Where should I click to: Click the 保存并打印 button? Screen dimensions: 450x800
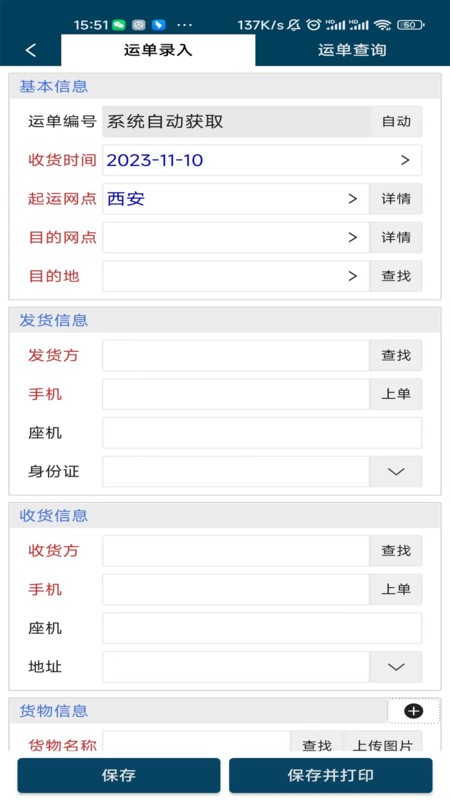tap(331, 775)
